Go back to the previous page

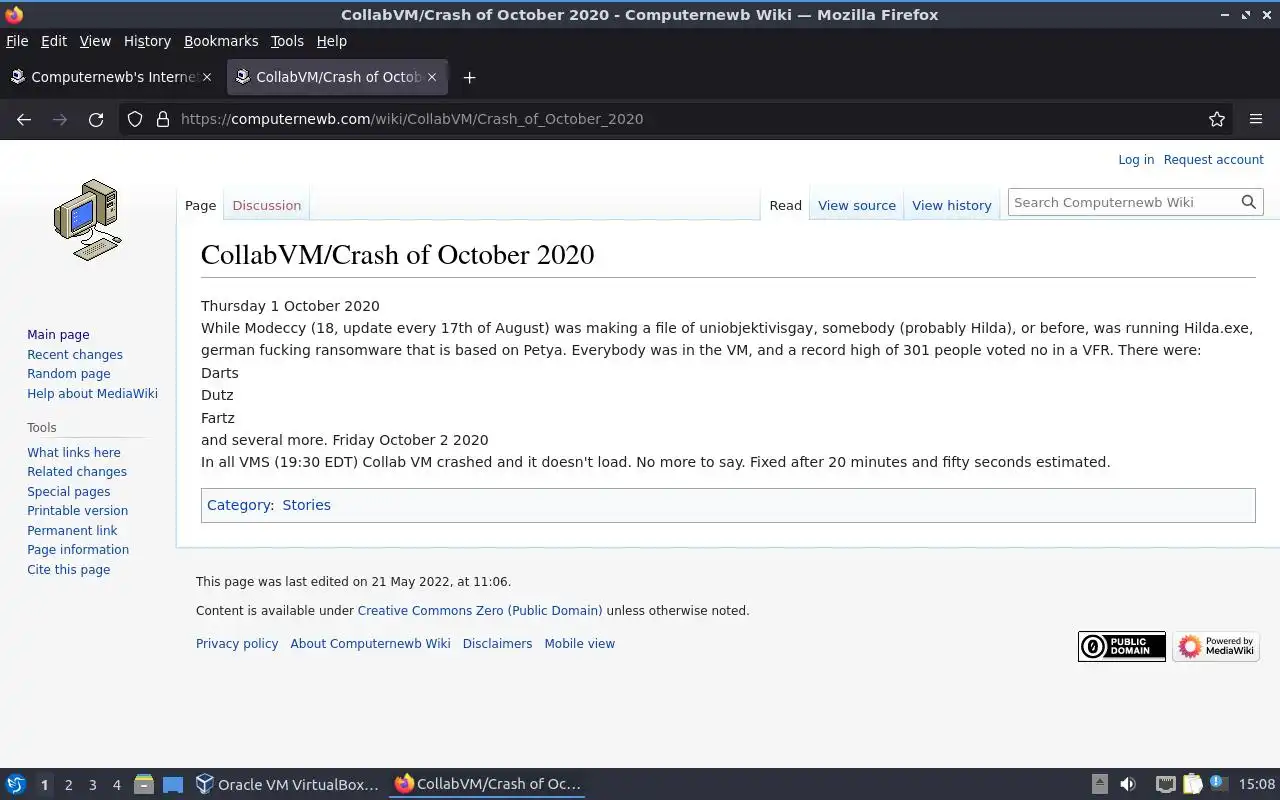[24, 119]
